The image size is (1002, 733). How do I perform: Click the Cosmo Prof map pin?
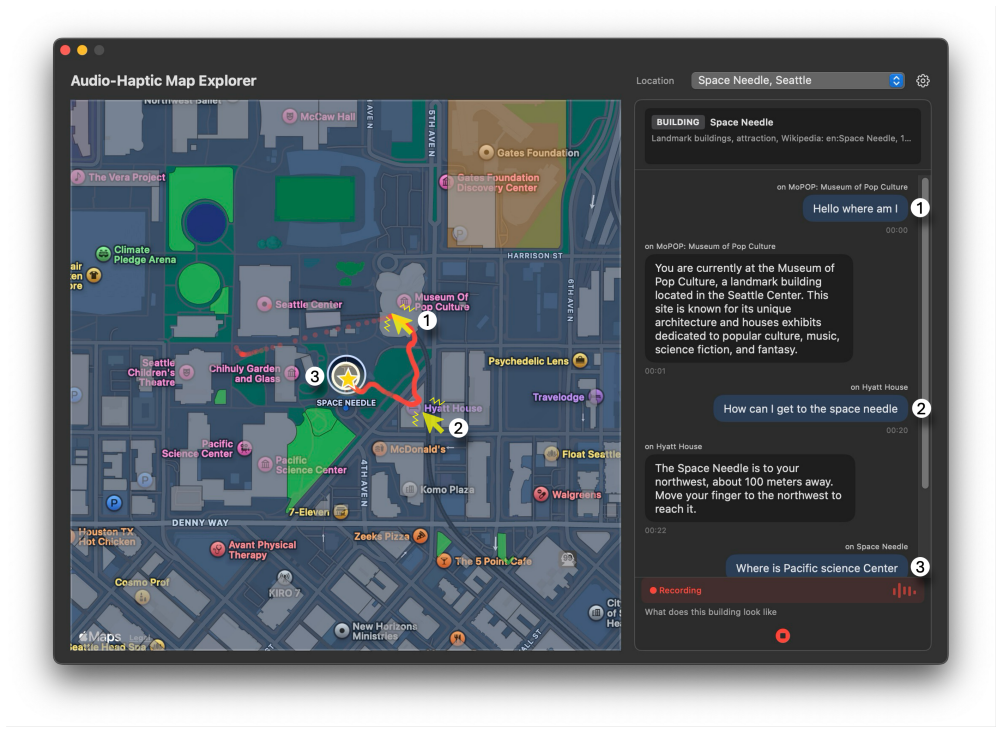[142, 597]
